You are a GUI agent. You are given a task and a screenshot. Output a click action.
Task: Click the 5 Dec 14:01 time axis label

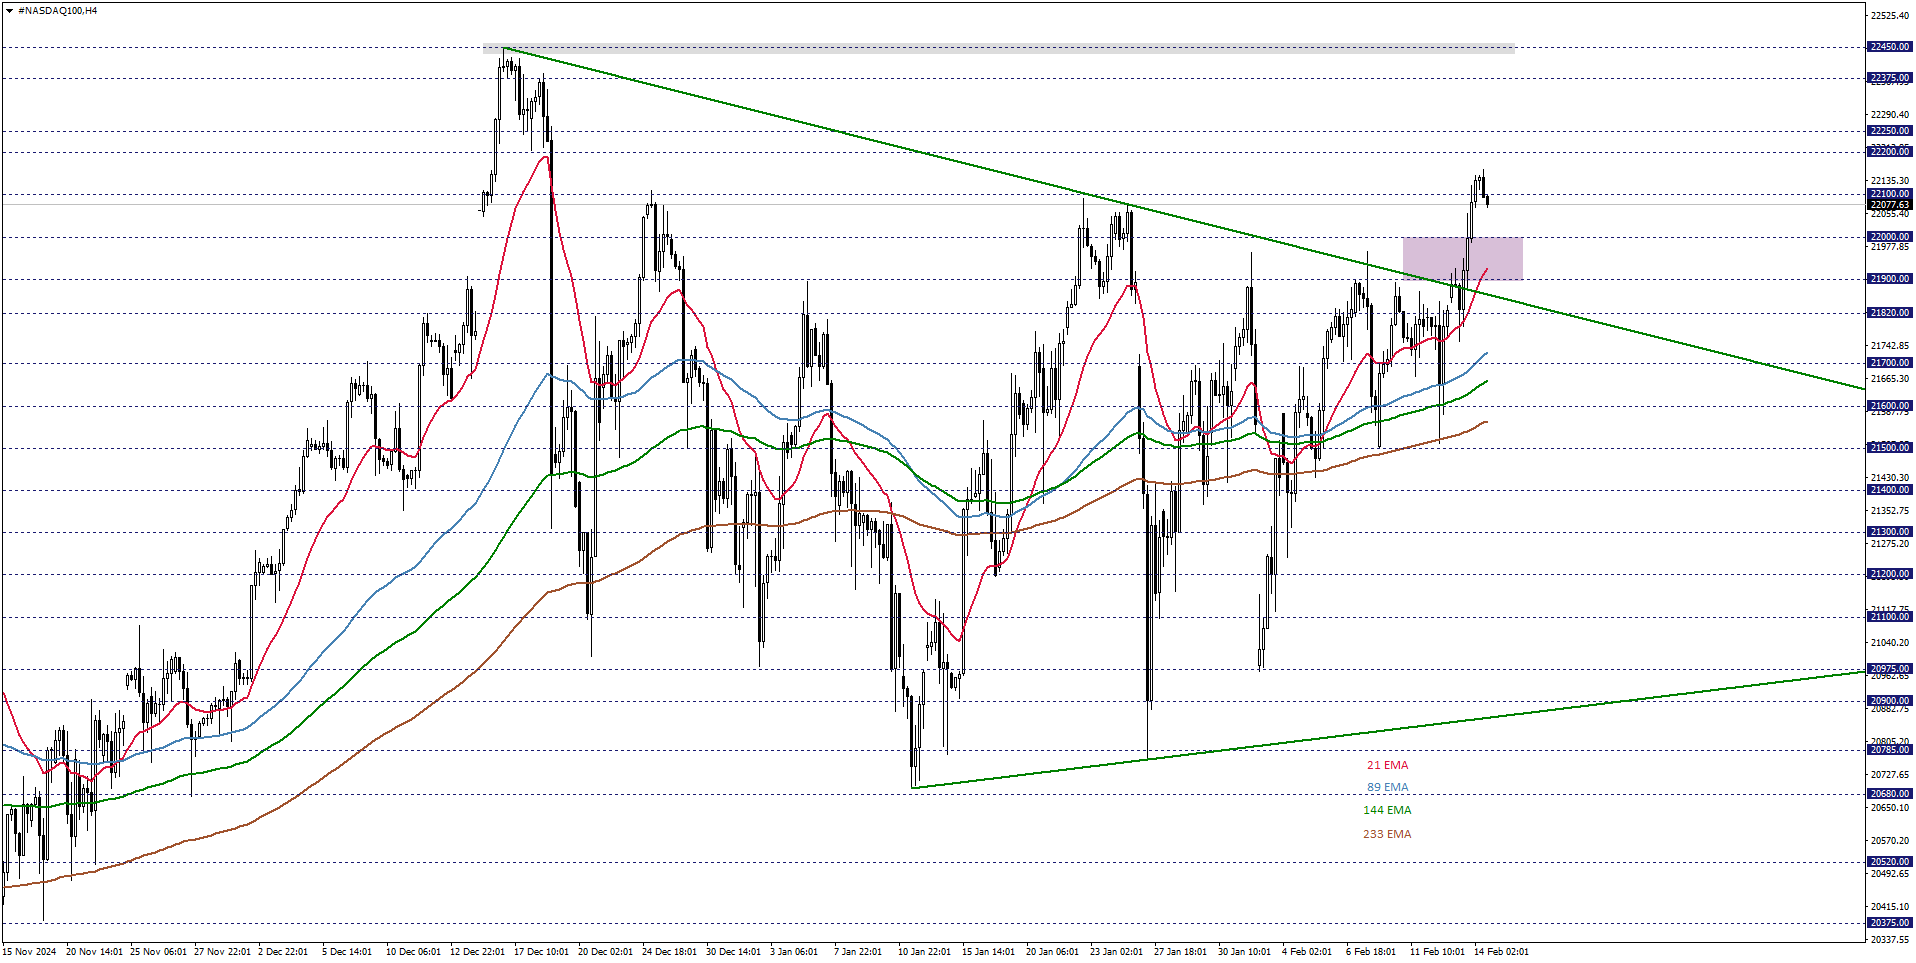click(347, 952)
